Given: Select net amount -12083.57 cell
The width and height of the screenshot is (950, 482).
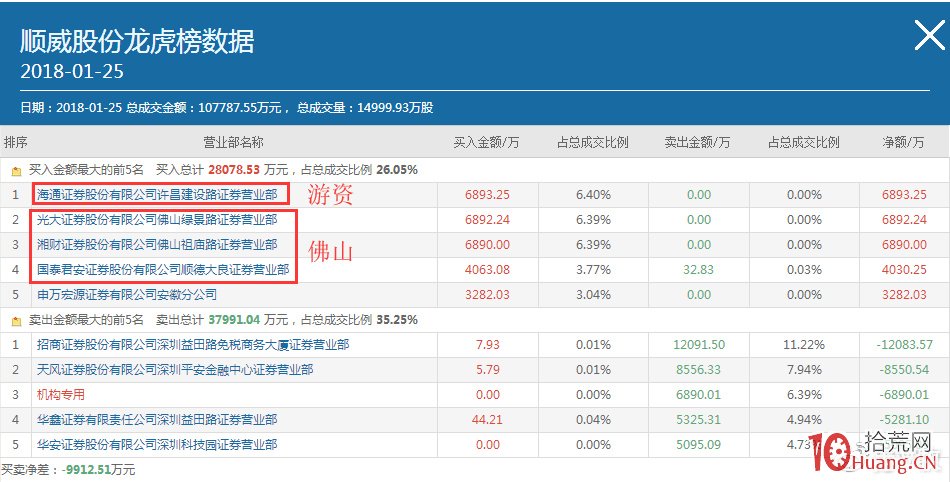Looking at the screenshot, I should pyautogui.click(x=905, y=345).
